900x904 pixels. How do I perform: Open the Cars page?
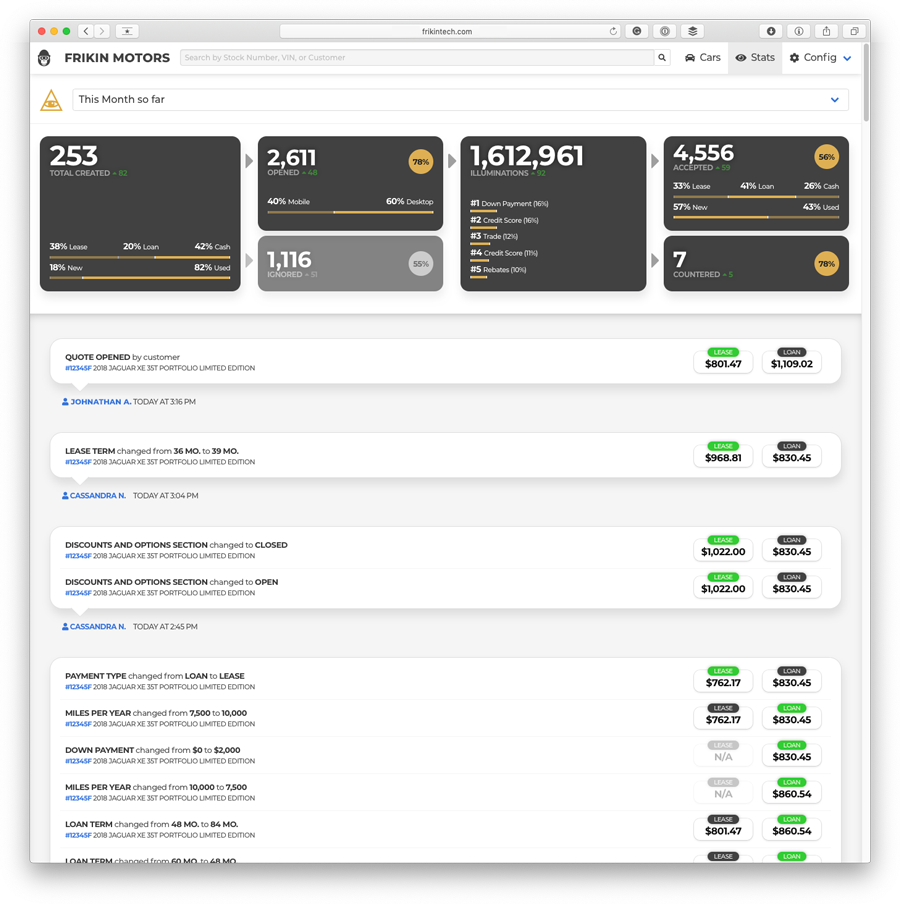(702, 58)
